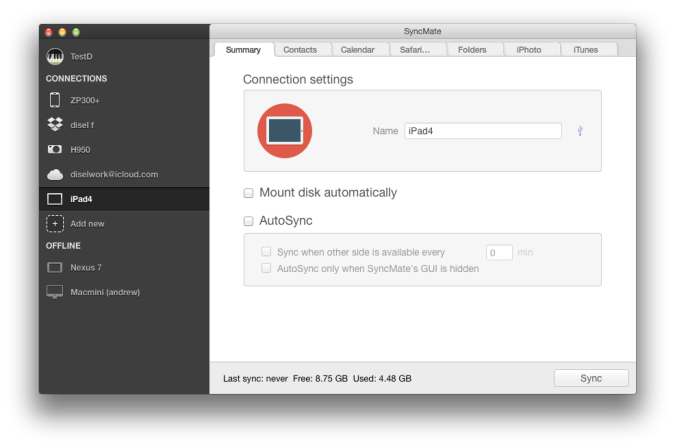Image resolution: width=675 pixels, height=448 pixels.
Task: Click the iPad4 tablet icon in sidebar
Action: coord(55,199)
